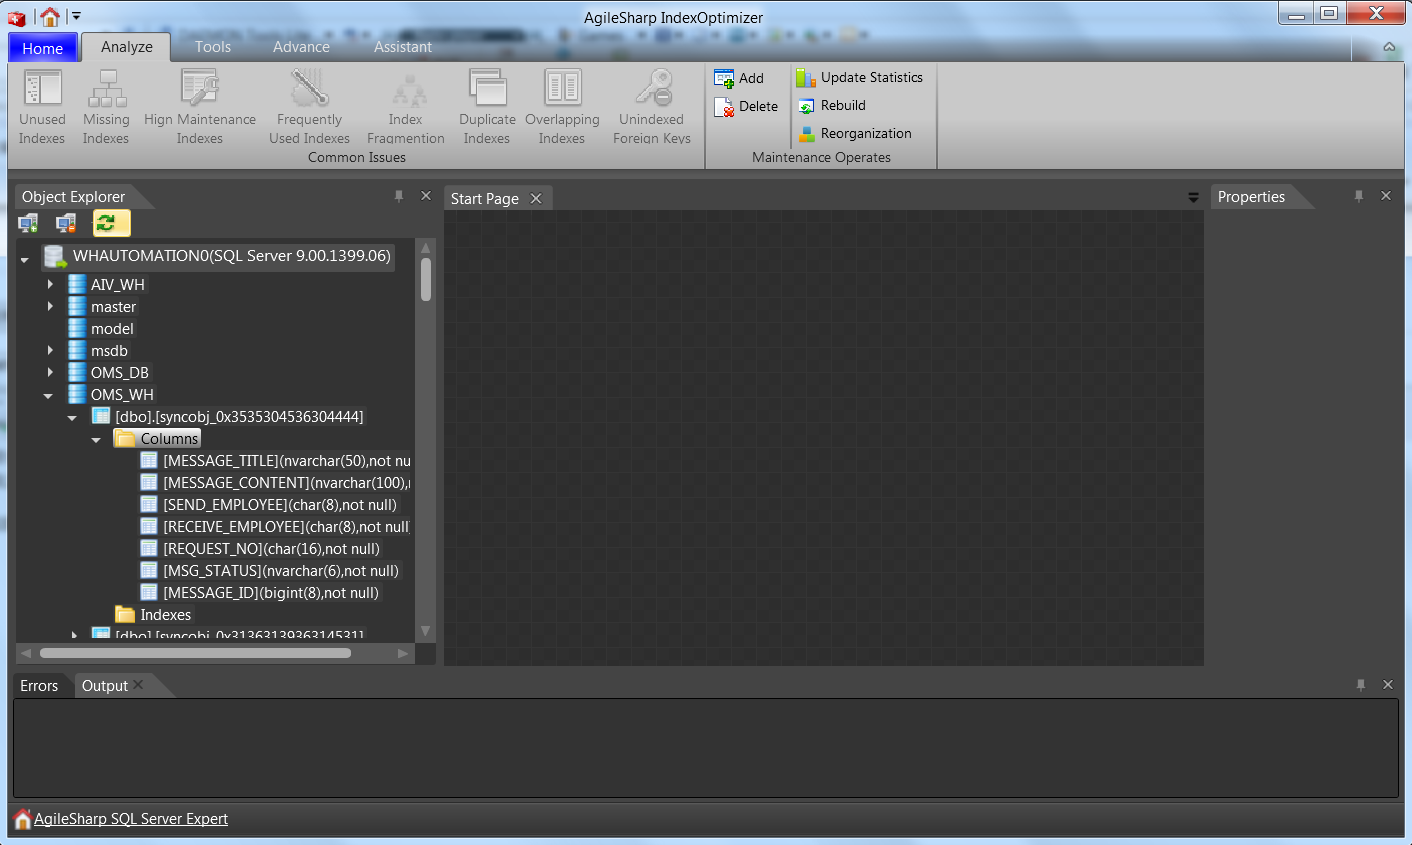Click the home icon in the title bar
The image size is (1412, 845).
point(50,16)
